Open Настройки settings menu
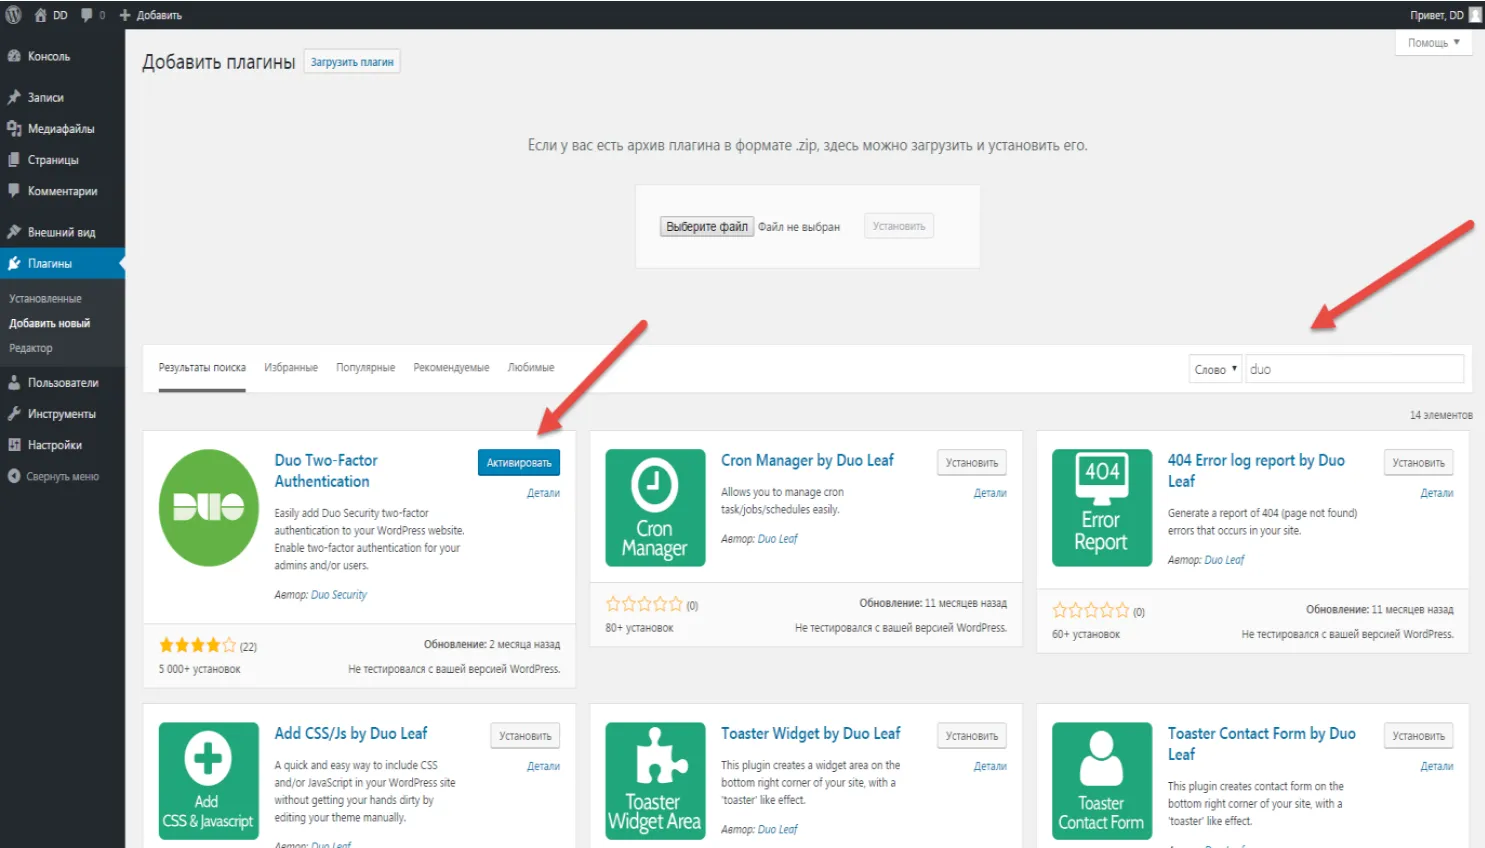The width and height of the screenshot is (1485, 848). click(x=62, y=445)
